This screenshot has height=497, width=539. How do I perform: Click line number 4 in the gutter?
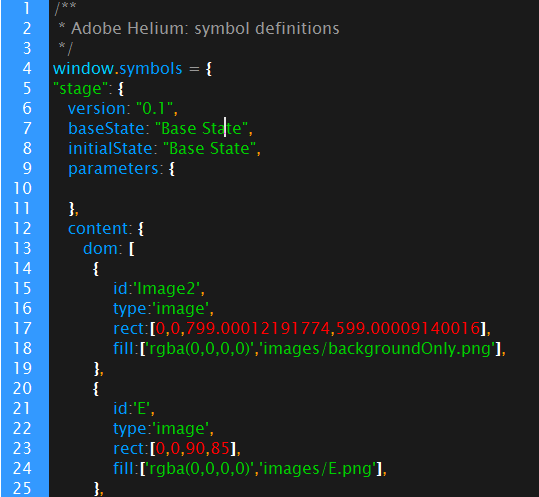coord(27,68)
